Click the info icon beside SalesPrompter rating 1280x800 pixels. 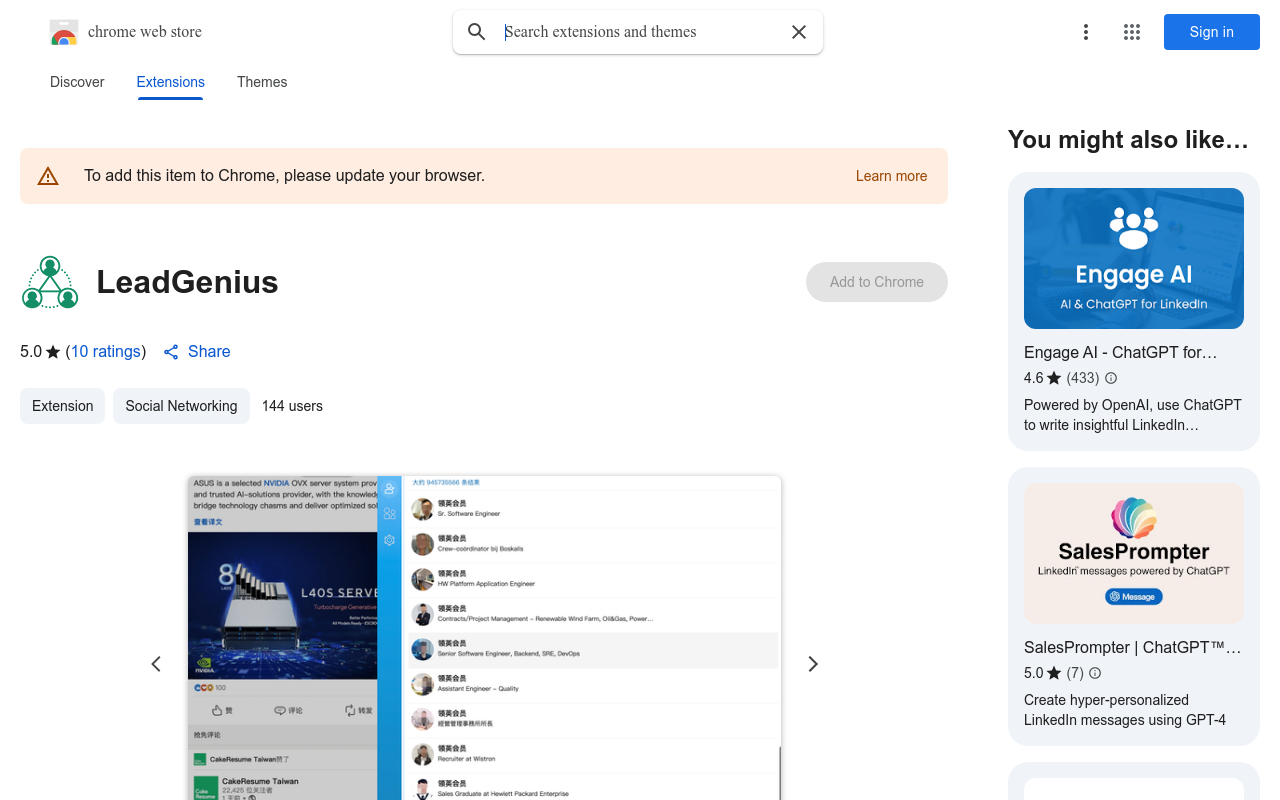[x=1095, y=673]
